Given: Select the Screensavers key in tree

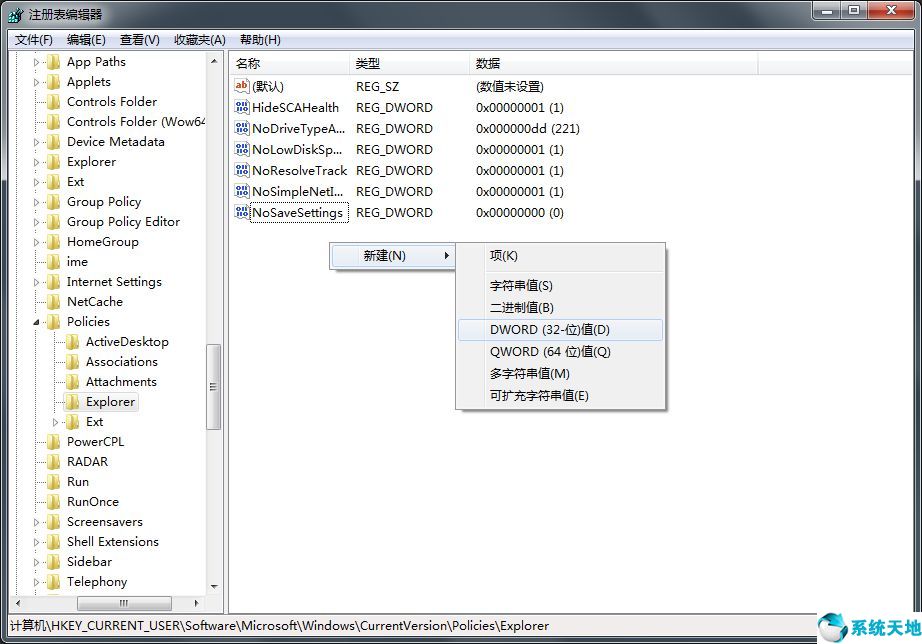Looking at the screenshot, I should (102, 521).
